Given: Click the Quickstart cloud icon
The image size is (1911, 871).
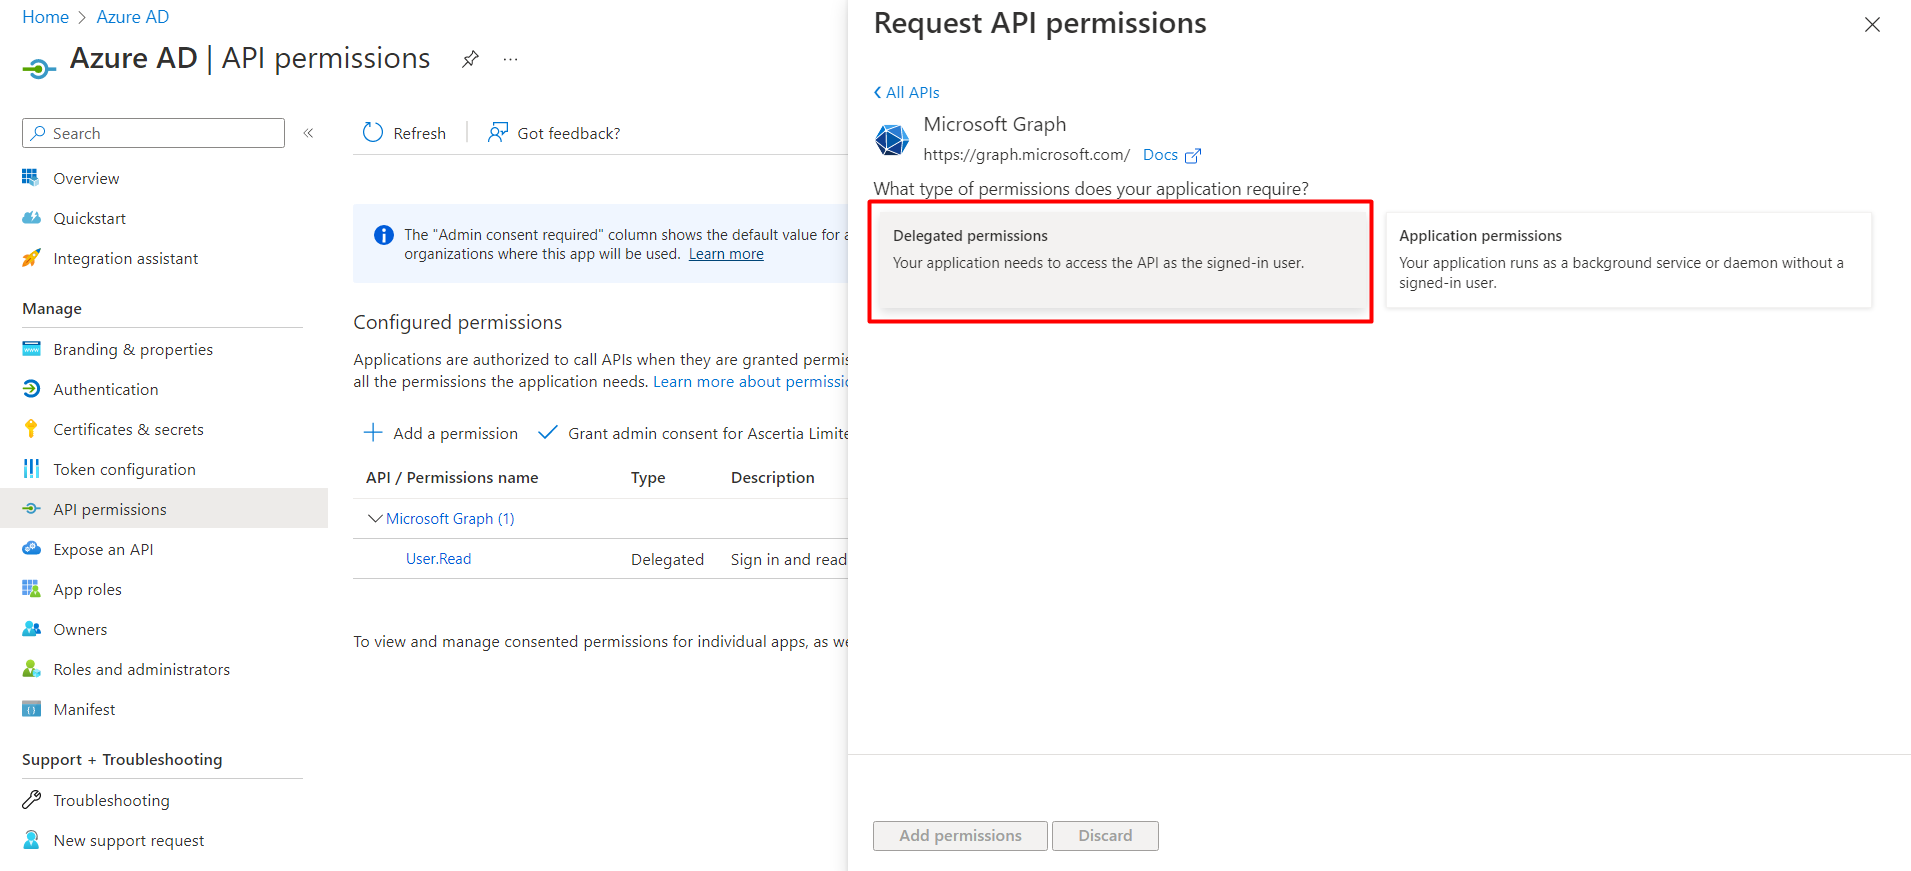Looking at the screenshot, I should coord(31,218).
